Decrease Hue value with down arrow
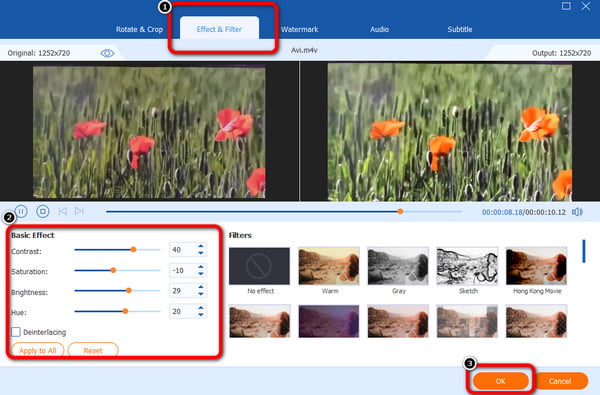This screenshot has height=395, width=600. (201, 315)
